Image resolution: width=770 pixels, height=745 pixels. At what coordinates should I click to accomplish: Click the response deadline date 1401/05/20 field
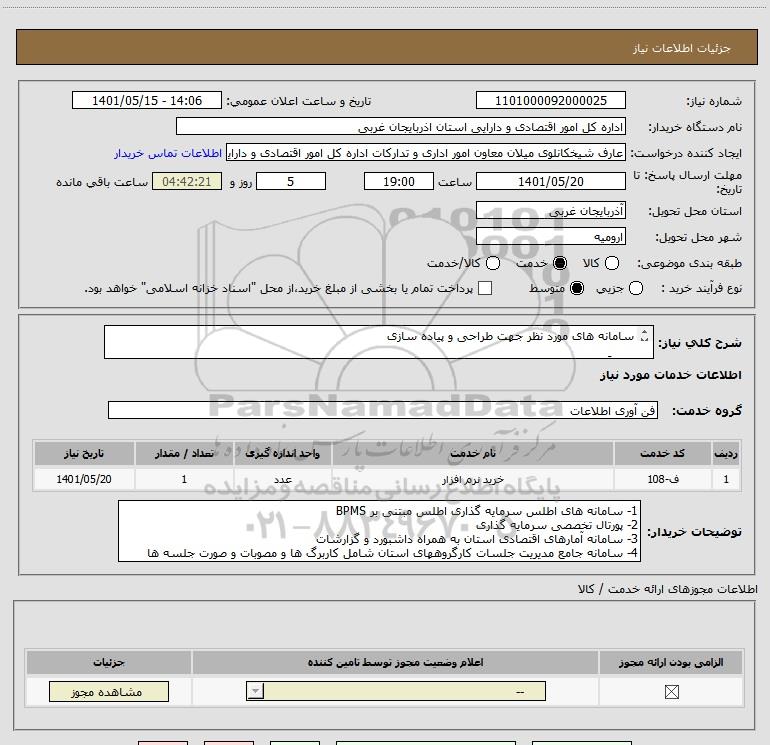(550, 181)
